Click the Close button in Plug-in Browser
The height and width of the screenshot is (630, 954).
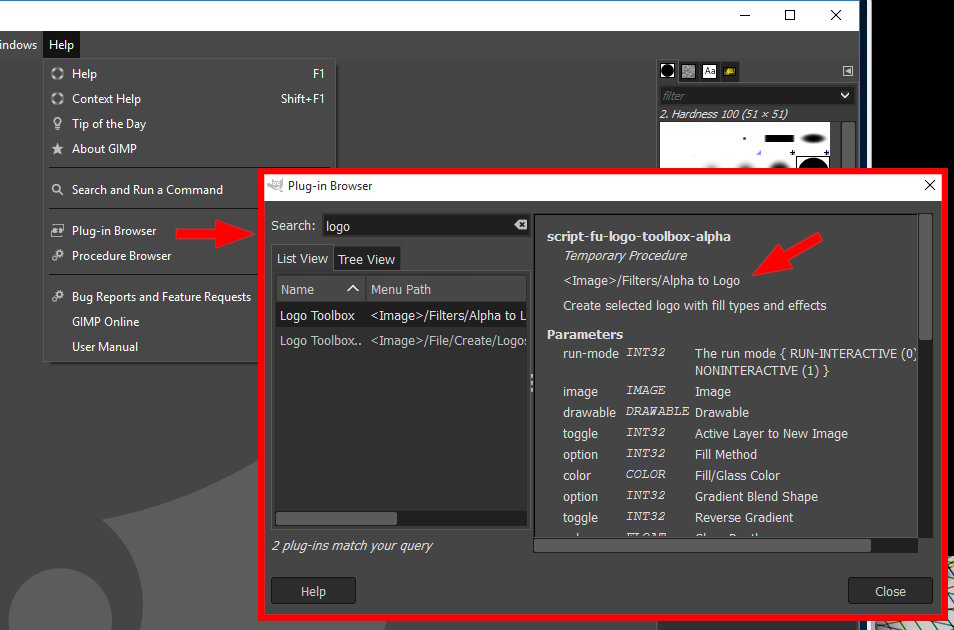click(x=890, y=591)
